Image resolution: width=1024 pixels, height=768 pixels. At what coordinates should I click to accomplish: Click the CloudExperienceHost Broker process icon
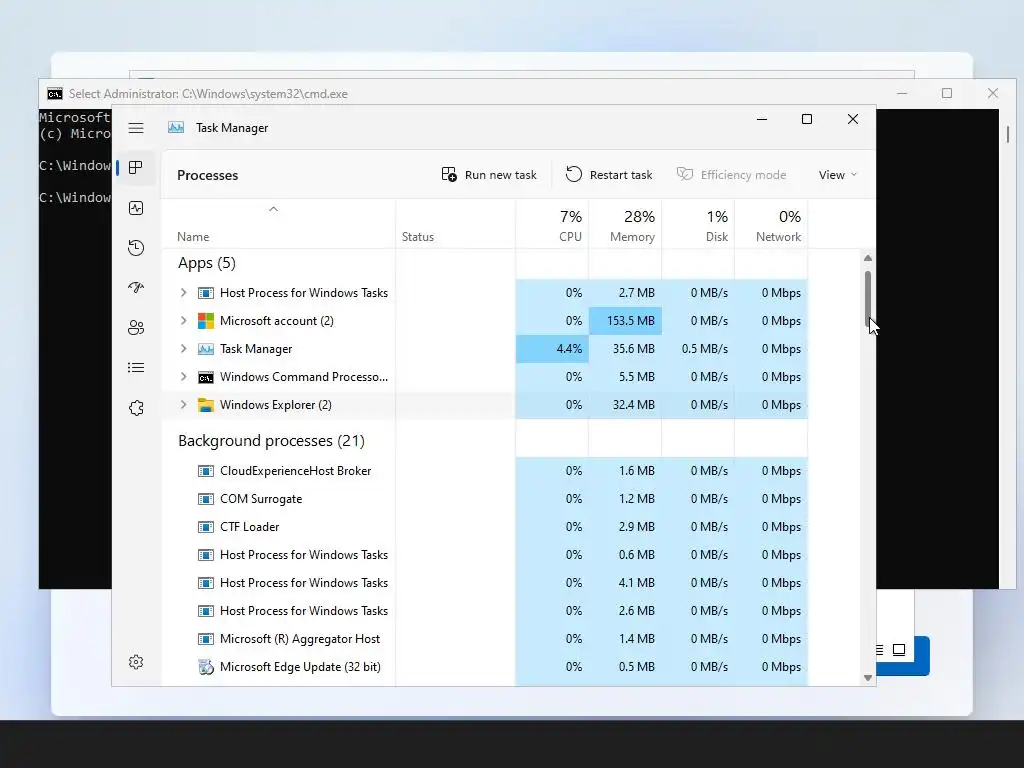206,471
